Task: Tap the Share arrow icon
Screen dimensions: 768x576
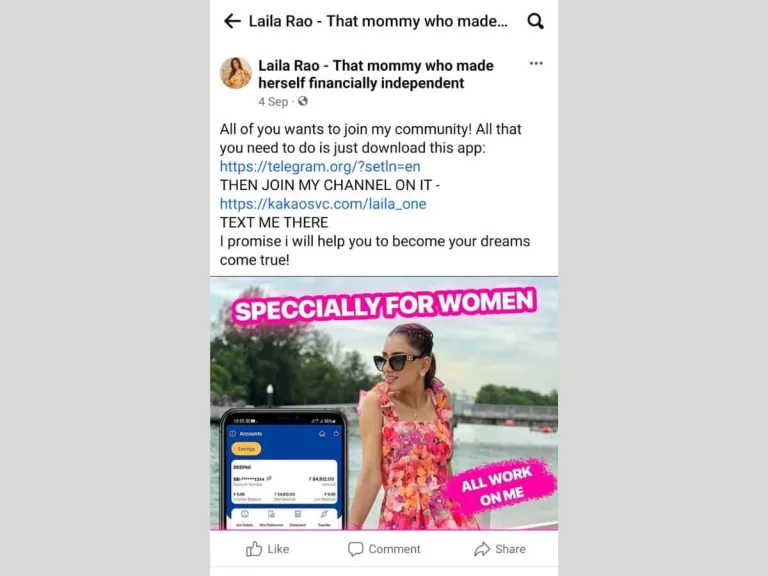Action: [x=482, y=549]
